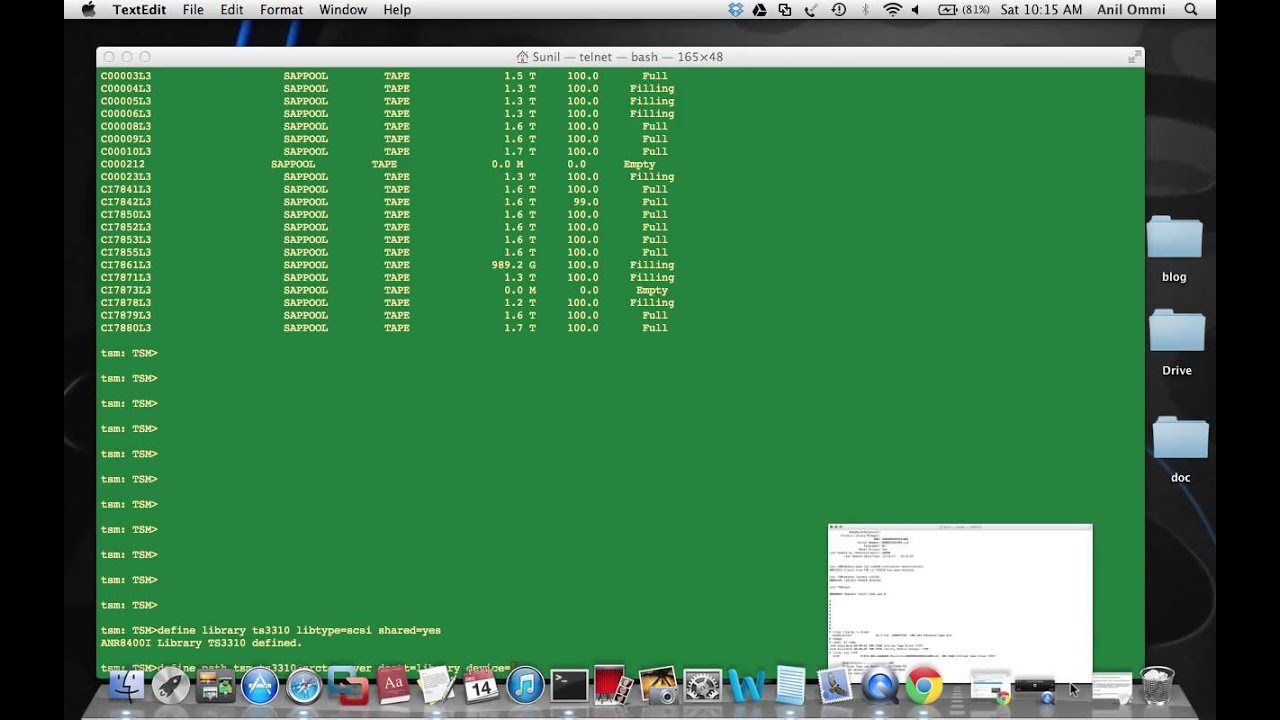Open Google Chrome from the Dock

924,686
